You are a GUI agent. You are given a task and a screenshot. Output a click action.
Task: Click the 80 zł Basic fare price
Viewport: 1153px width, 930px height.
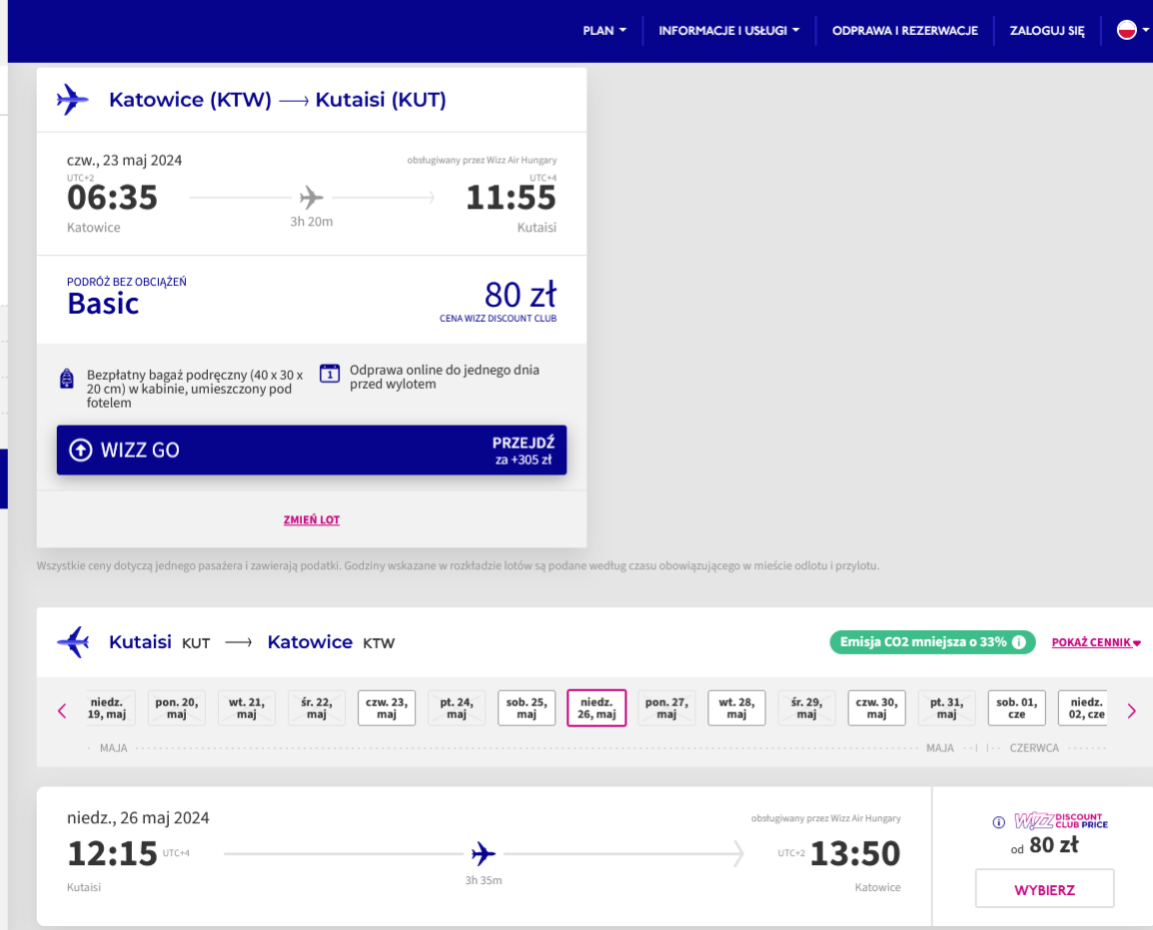click(520, 295)
